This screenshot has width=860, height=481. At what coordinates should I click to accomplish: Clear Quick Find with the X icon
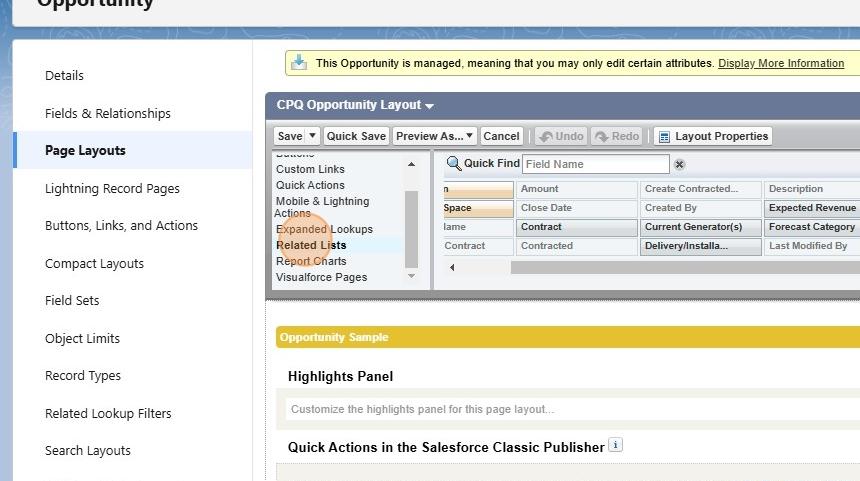point(679,165)
